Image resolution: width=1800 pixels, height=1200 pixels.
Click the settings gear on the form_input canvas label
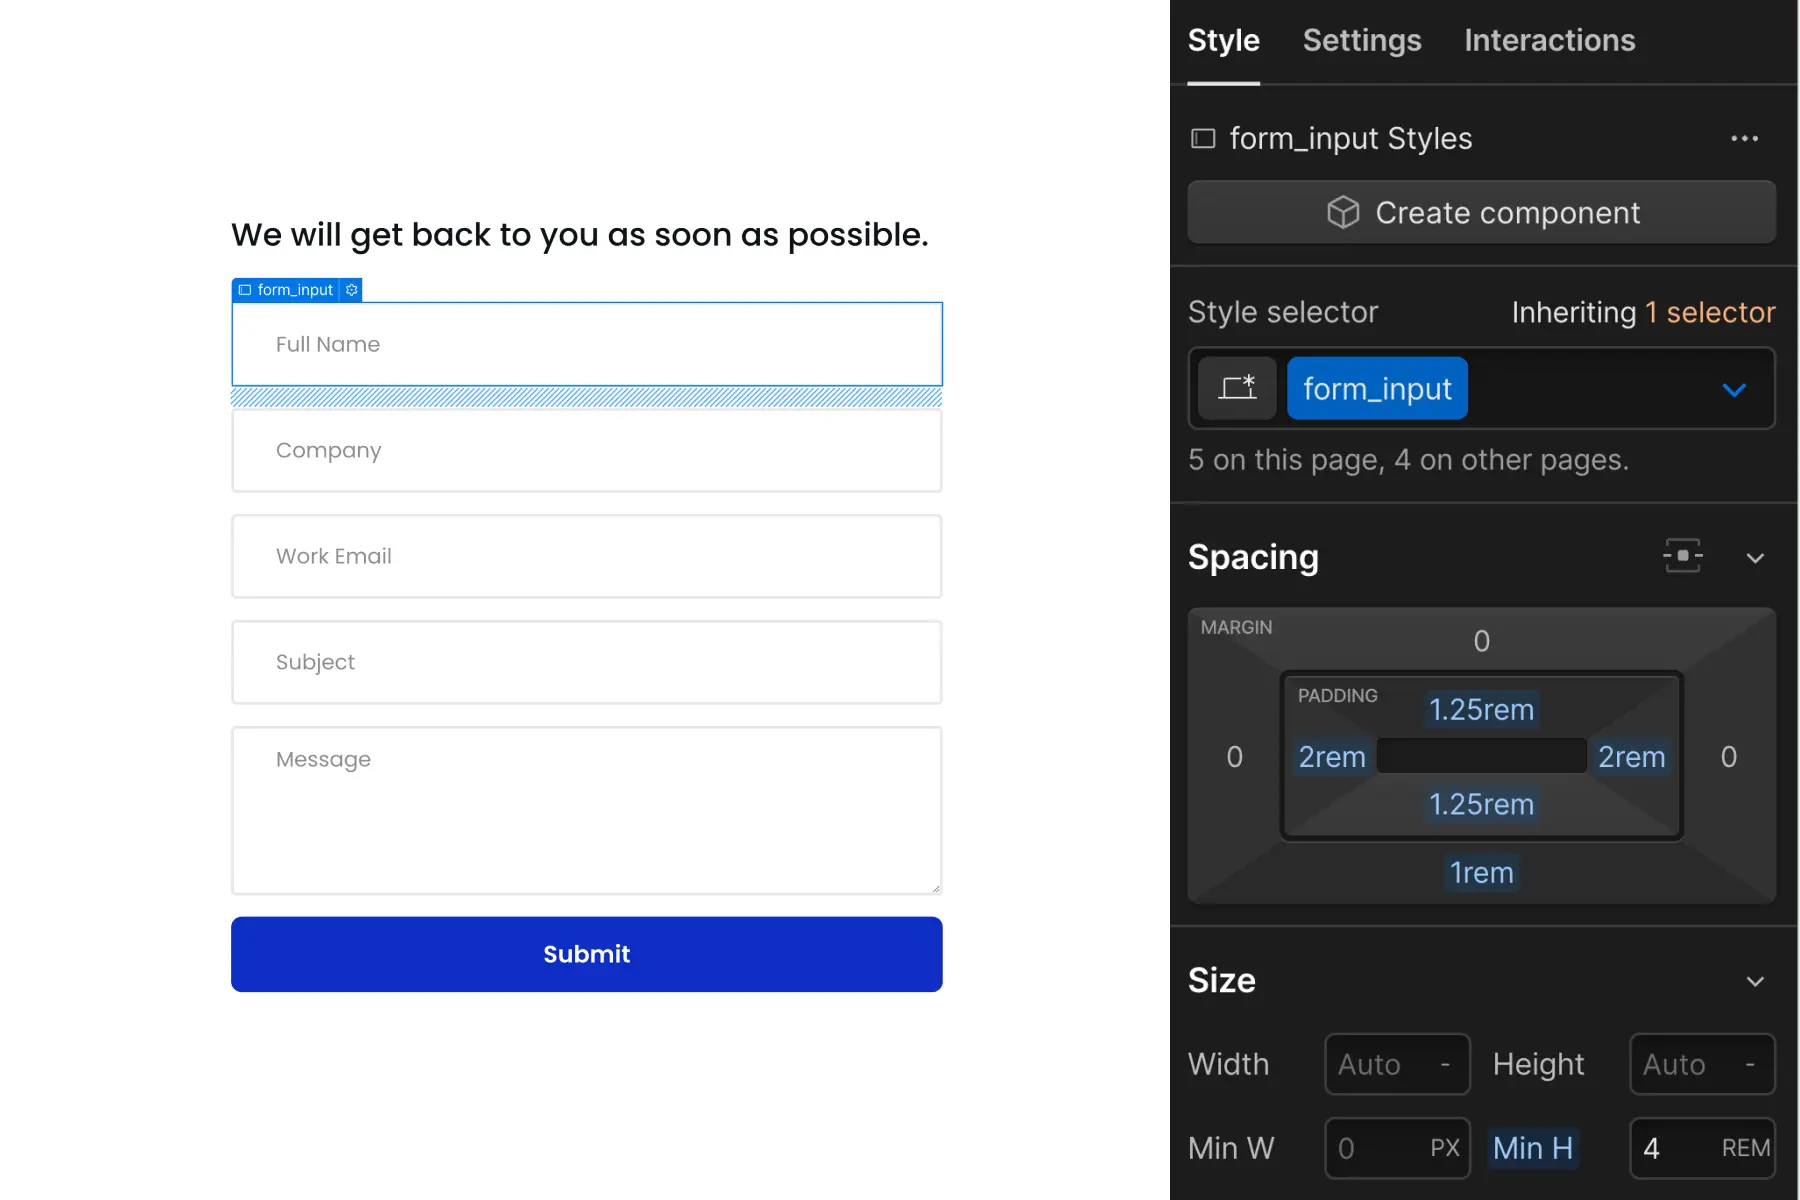point(351,290)
